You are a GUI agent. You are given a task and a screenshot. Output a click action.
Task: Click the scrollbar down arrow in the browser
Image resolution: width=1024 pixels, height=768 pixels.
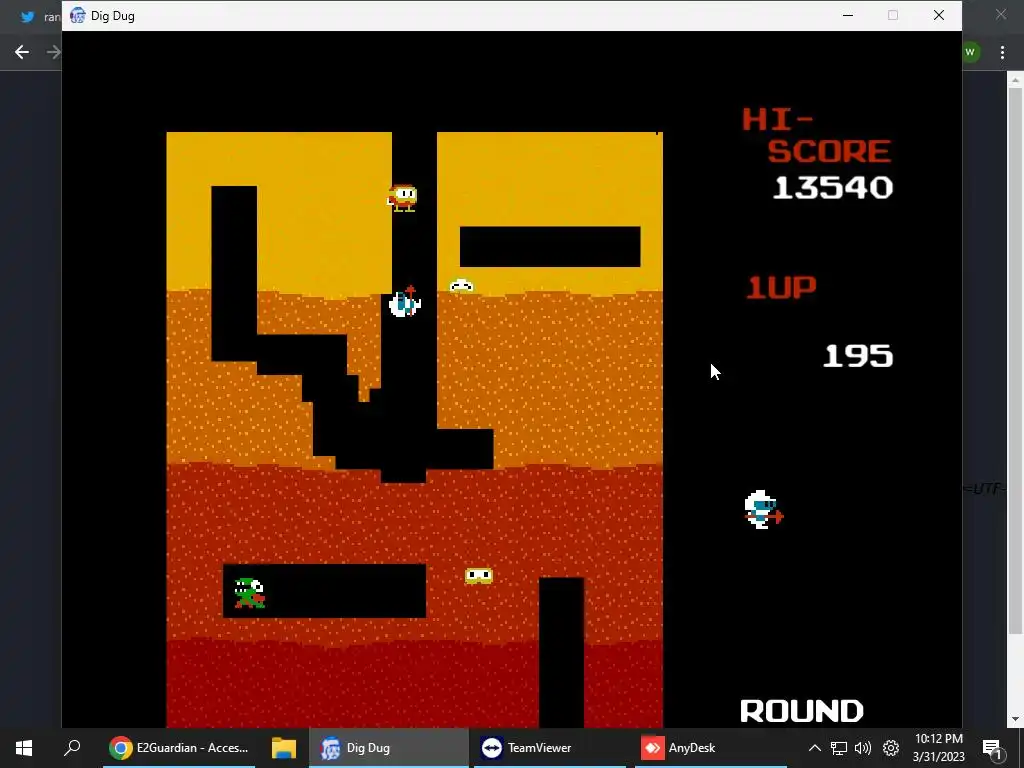1015,719
